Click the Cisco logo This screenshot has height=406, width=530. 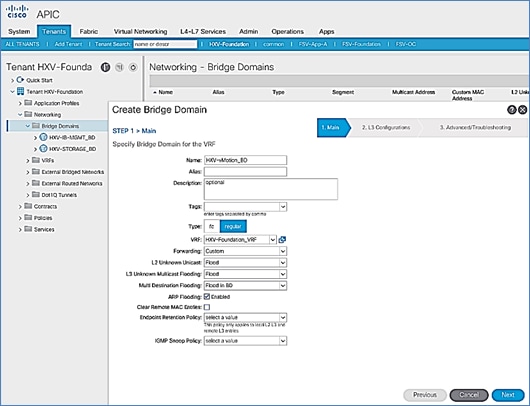coord(17,11)
